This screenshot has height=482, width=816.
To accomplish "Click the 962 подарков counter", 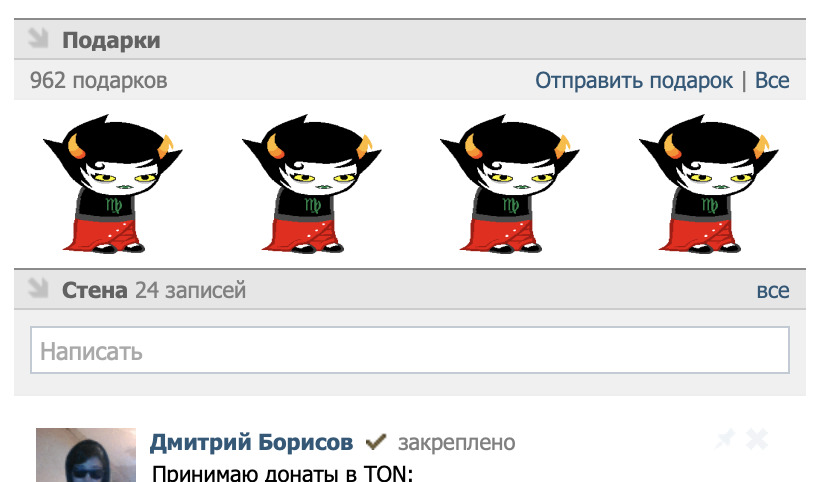I will 99,81.
